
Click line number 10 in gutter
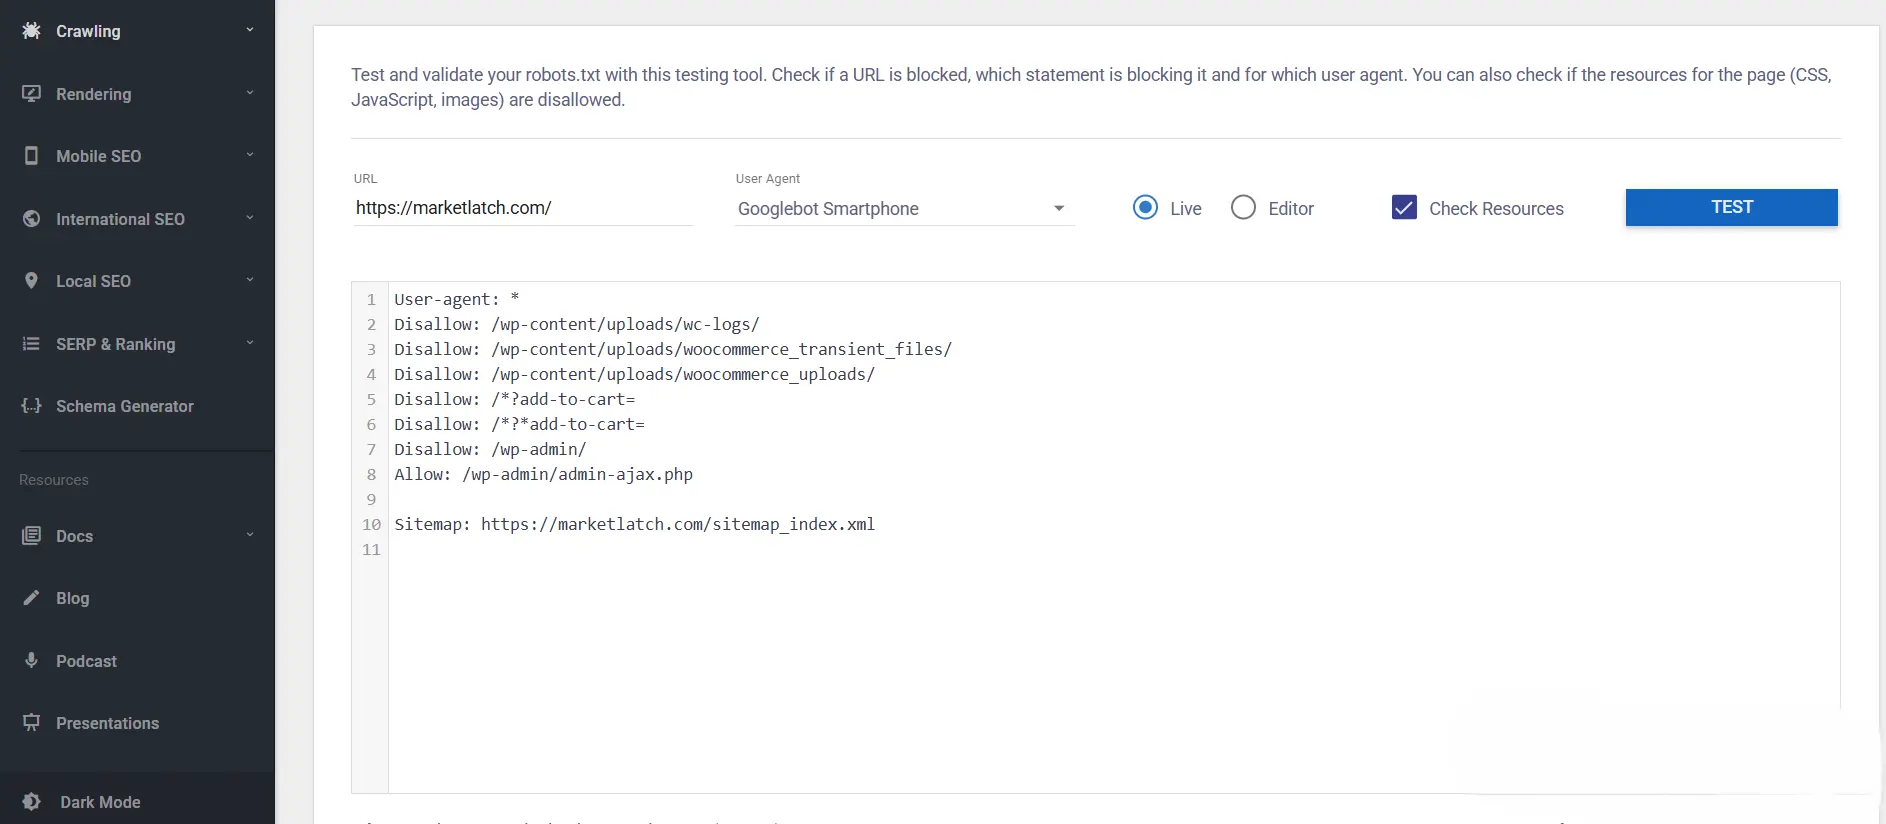tap(371, 524)
